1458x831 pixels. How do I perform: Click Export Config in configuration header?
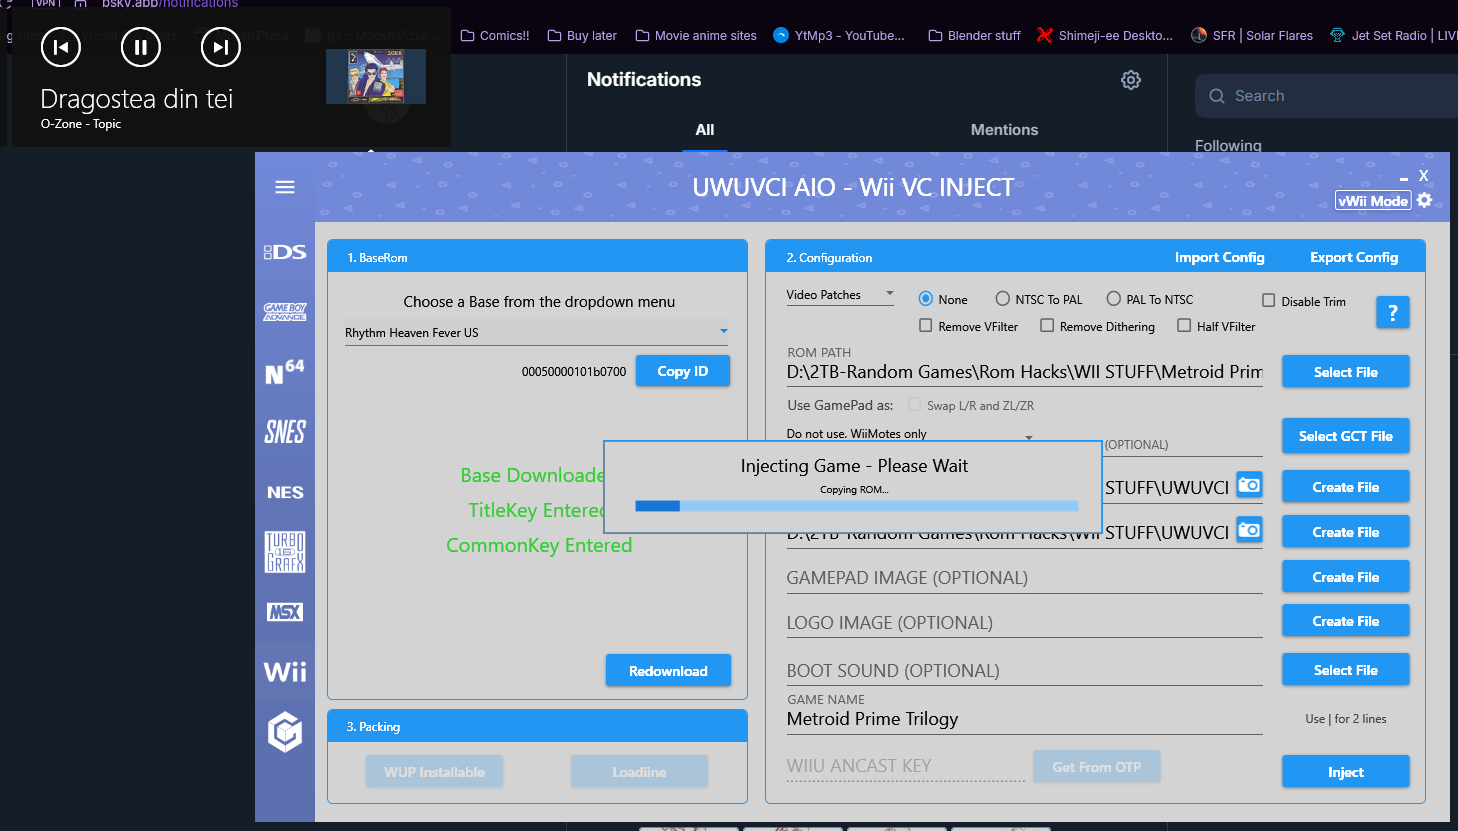(x=1354, y=257)
